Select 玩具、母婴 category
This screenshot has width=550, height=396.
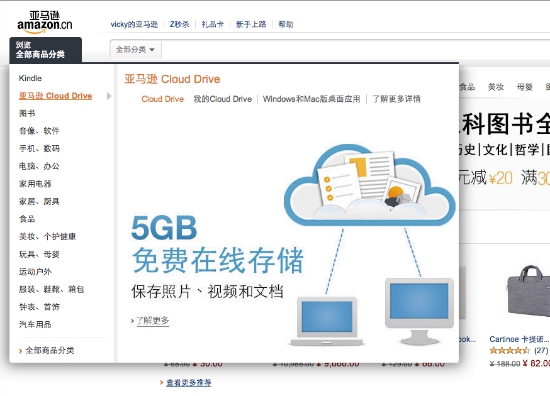pyautogui.click(x=39, y=254)
